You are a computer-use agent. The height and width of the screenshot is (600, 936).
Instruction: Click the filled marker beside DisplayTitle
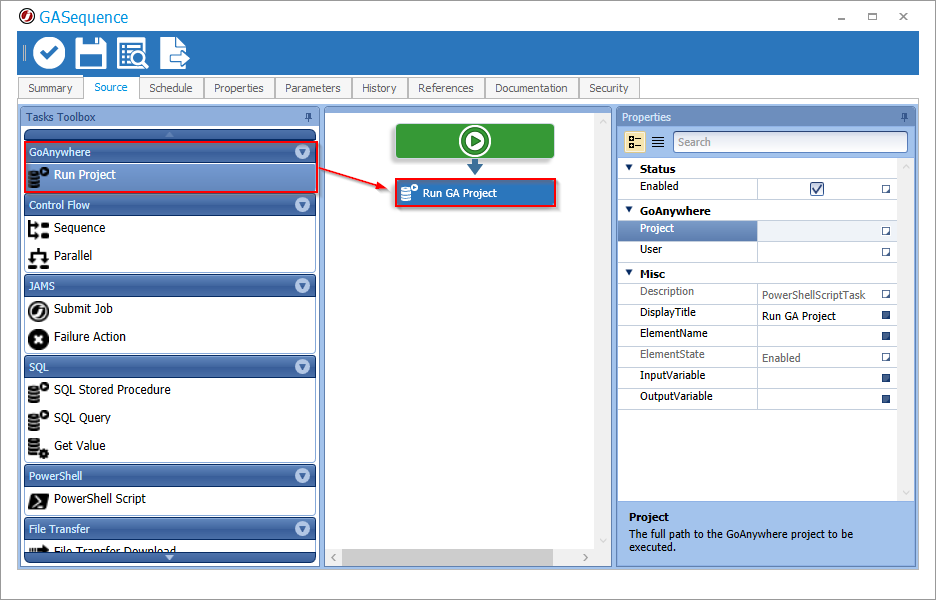tap(886, 315)
